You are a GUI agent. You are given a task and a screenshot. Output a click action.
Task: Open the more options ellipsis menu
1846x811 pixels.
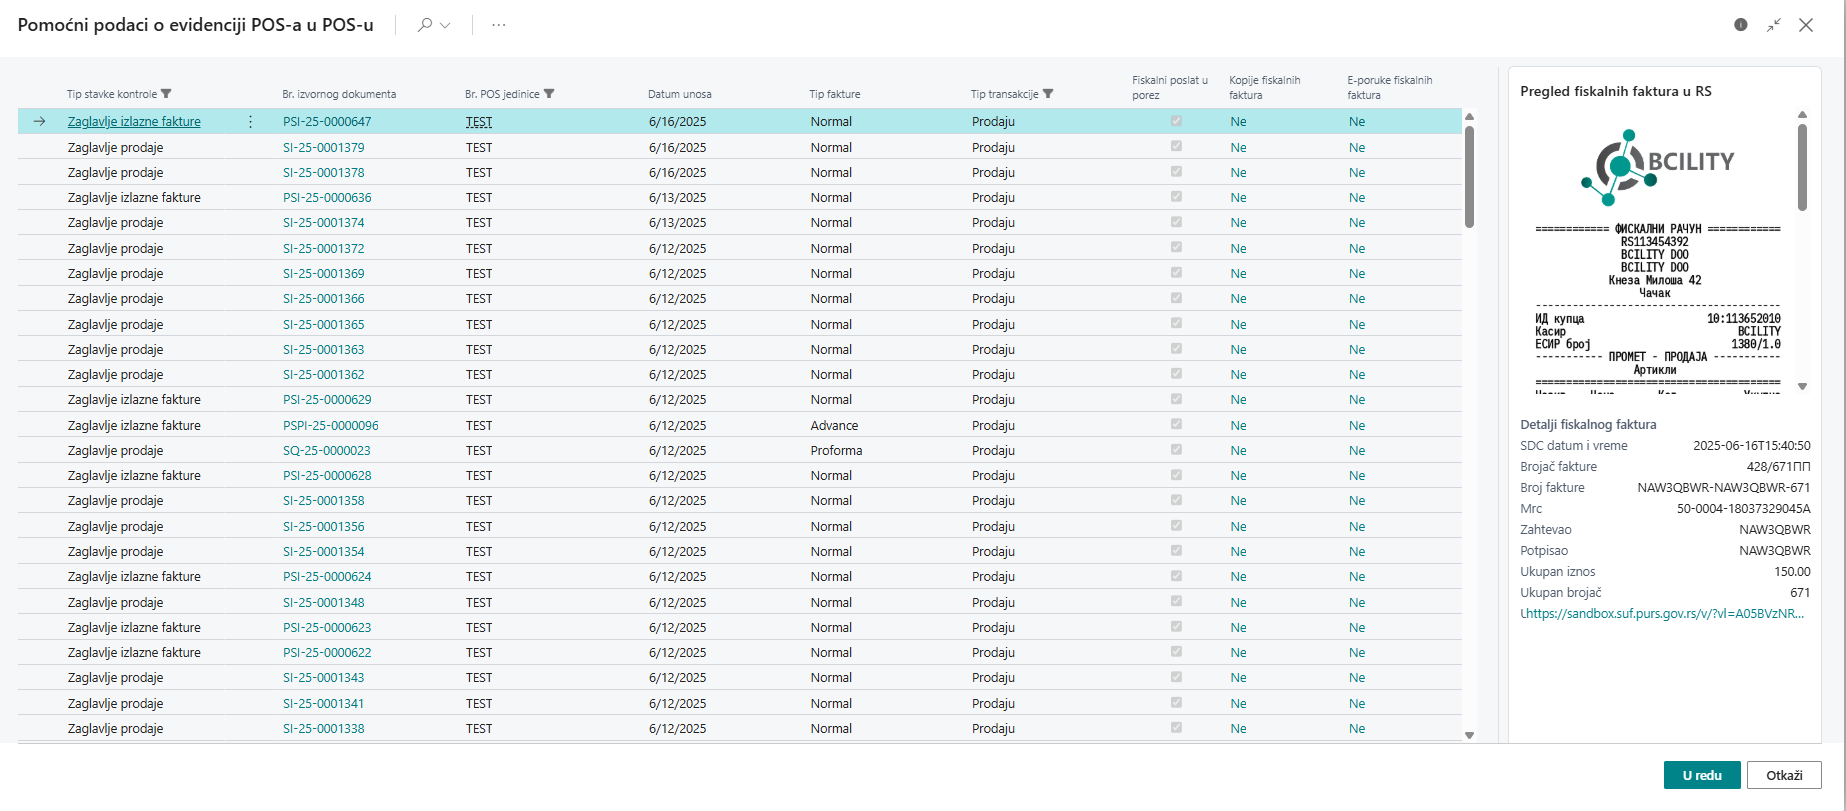[x=499, y=25]
